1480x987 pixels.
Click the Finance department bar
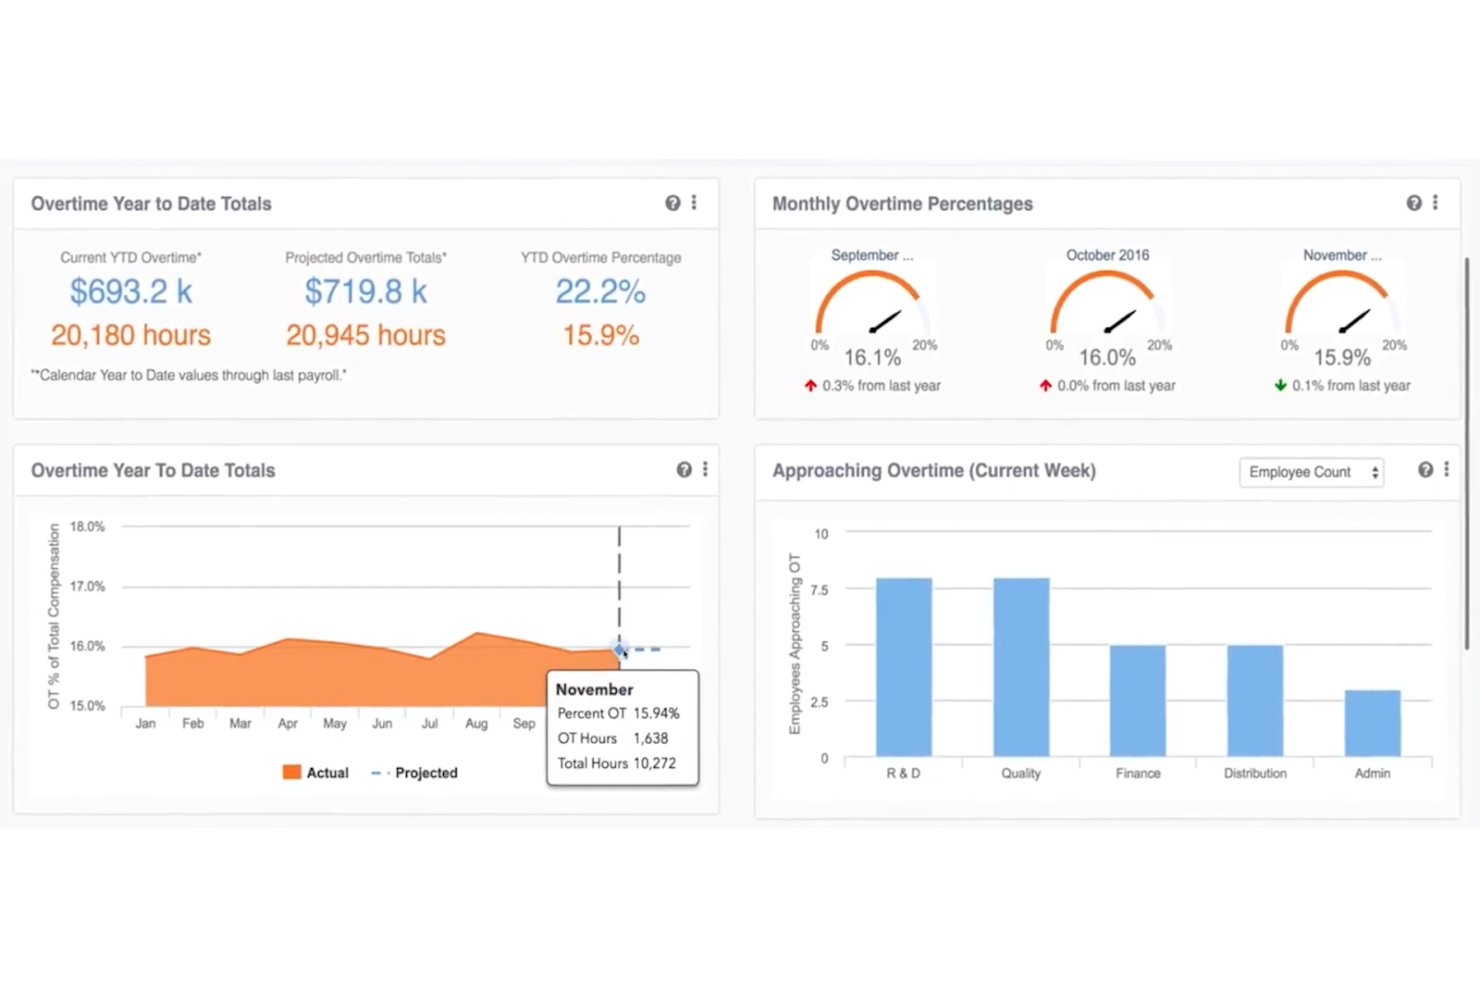[x=1138, y=701]
